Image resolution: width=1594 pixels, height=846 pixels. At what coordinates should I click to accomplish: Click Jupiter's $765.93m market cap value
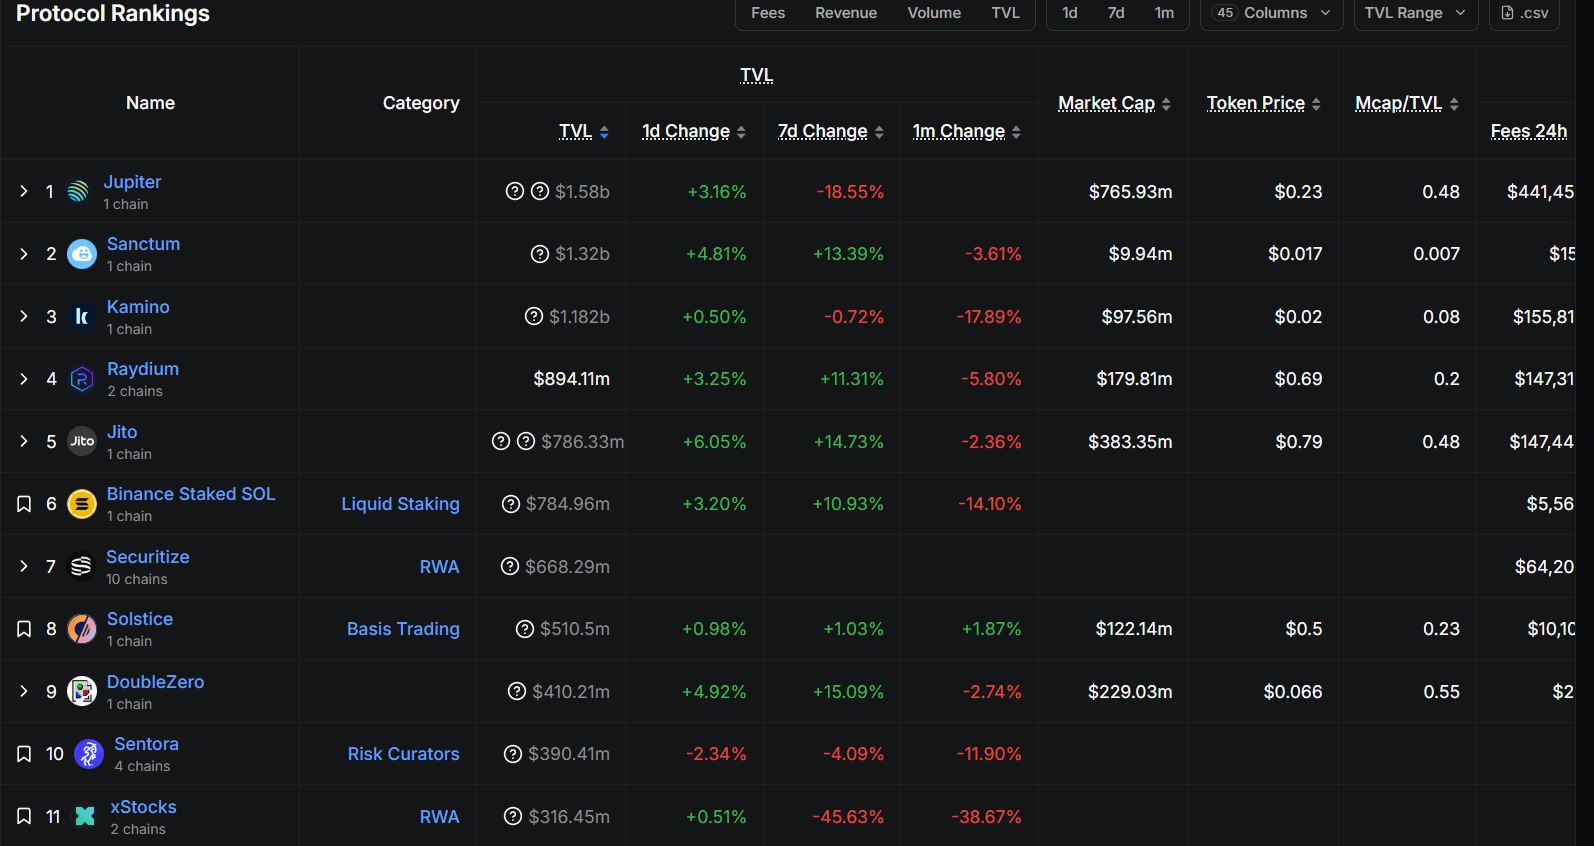(x=1131, y=191)
